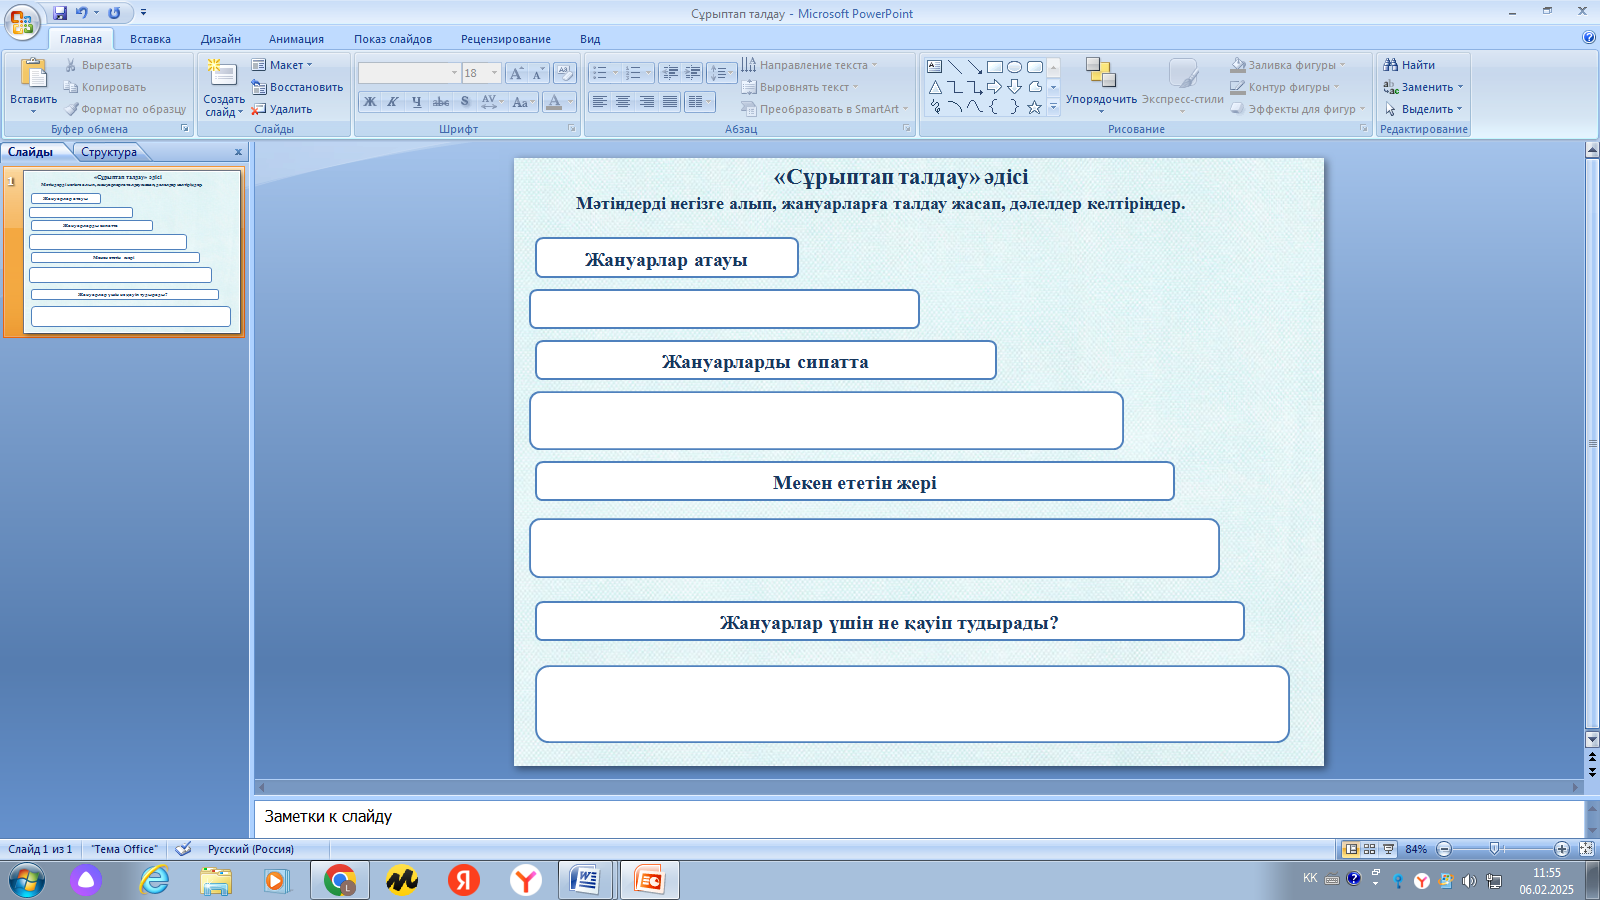Image resolution: width=1600 pixels, height=900 pixels.
Task: Open Microsoft Word from taskbar
Action: click(x=584, y=880)
